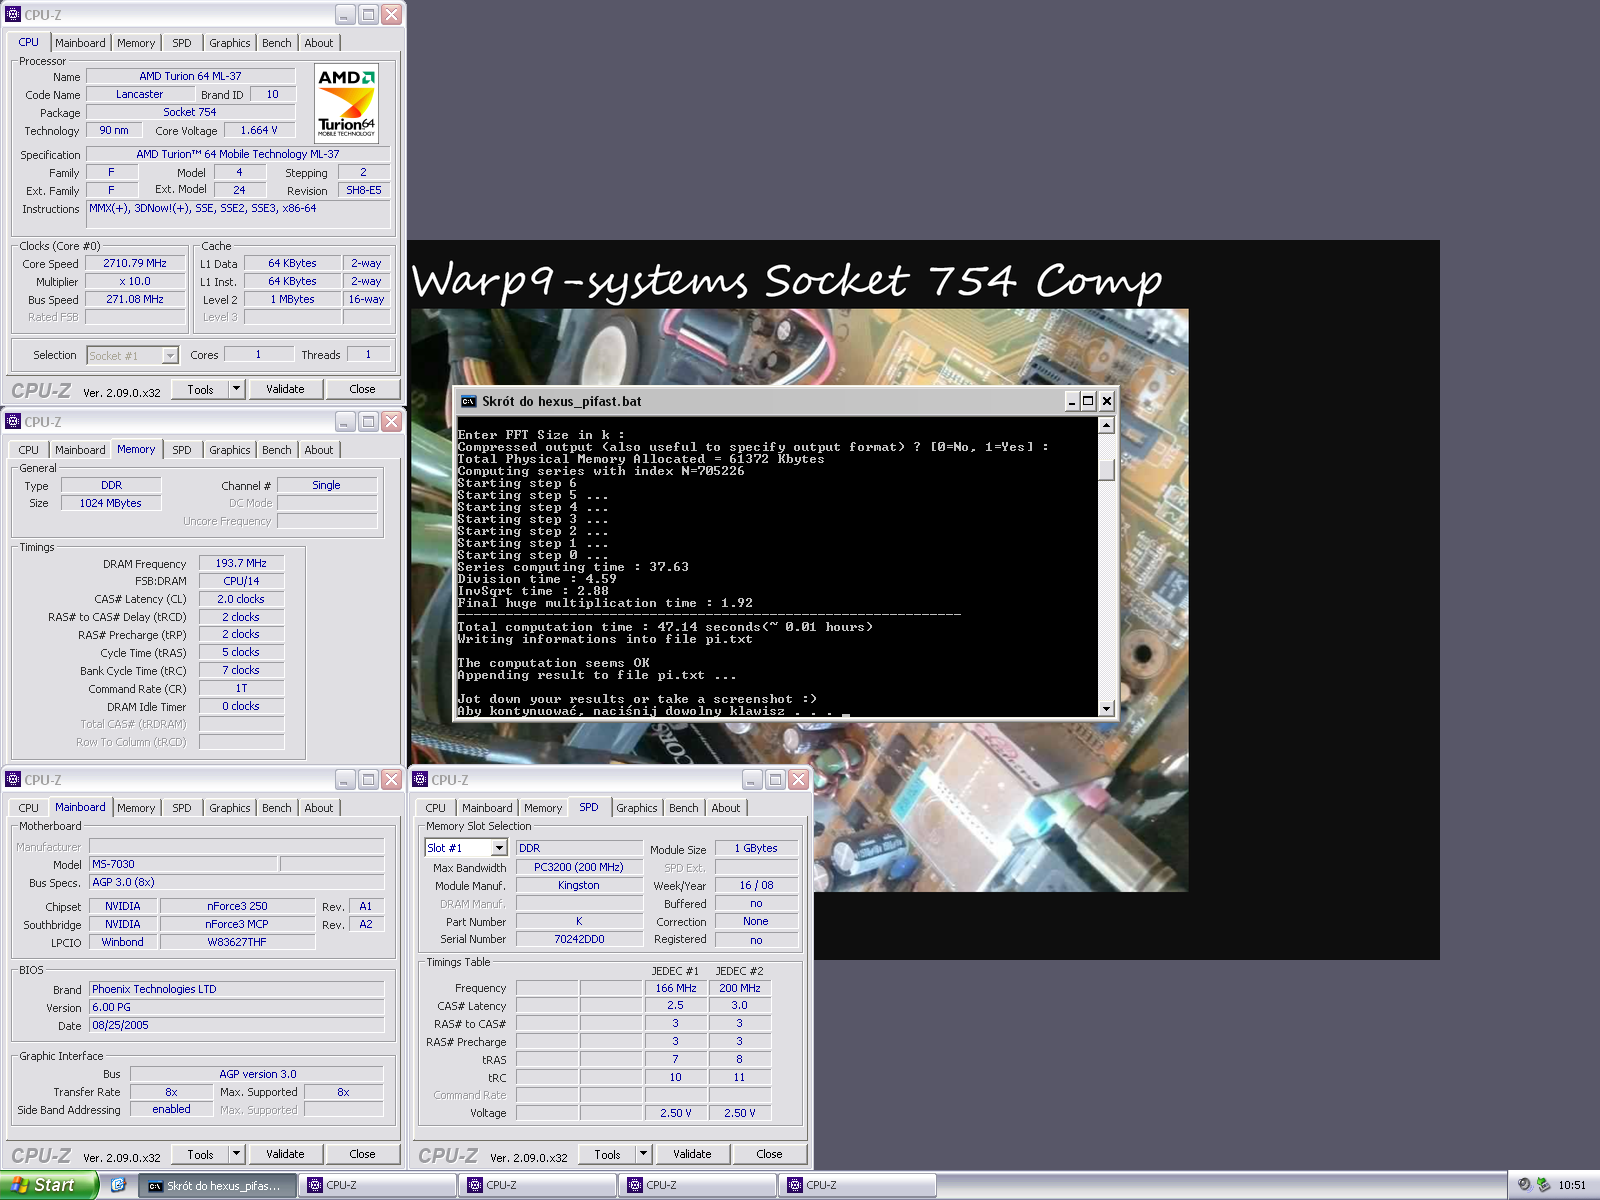Minimize the hexus_pifast console window
The image size is (1600, 1200).
tap(1071, 401)
